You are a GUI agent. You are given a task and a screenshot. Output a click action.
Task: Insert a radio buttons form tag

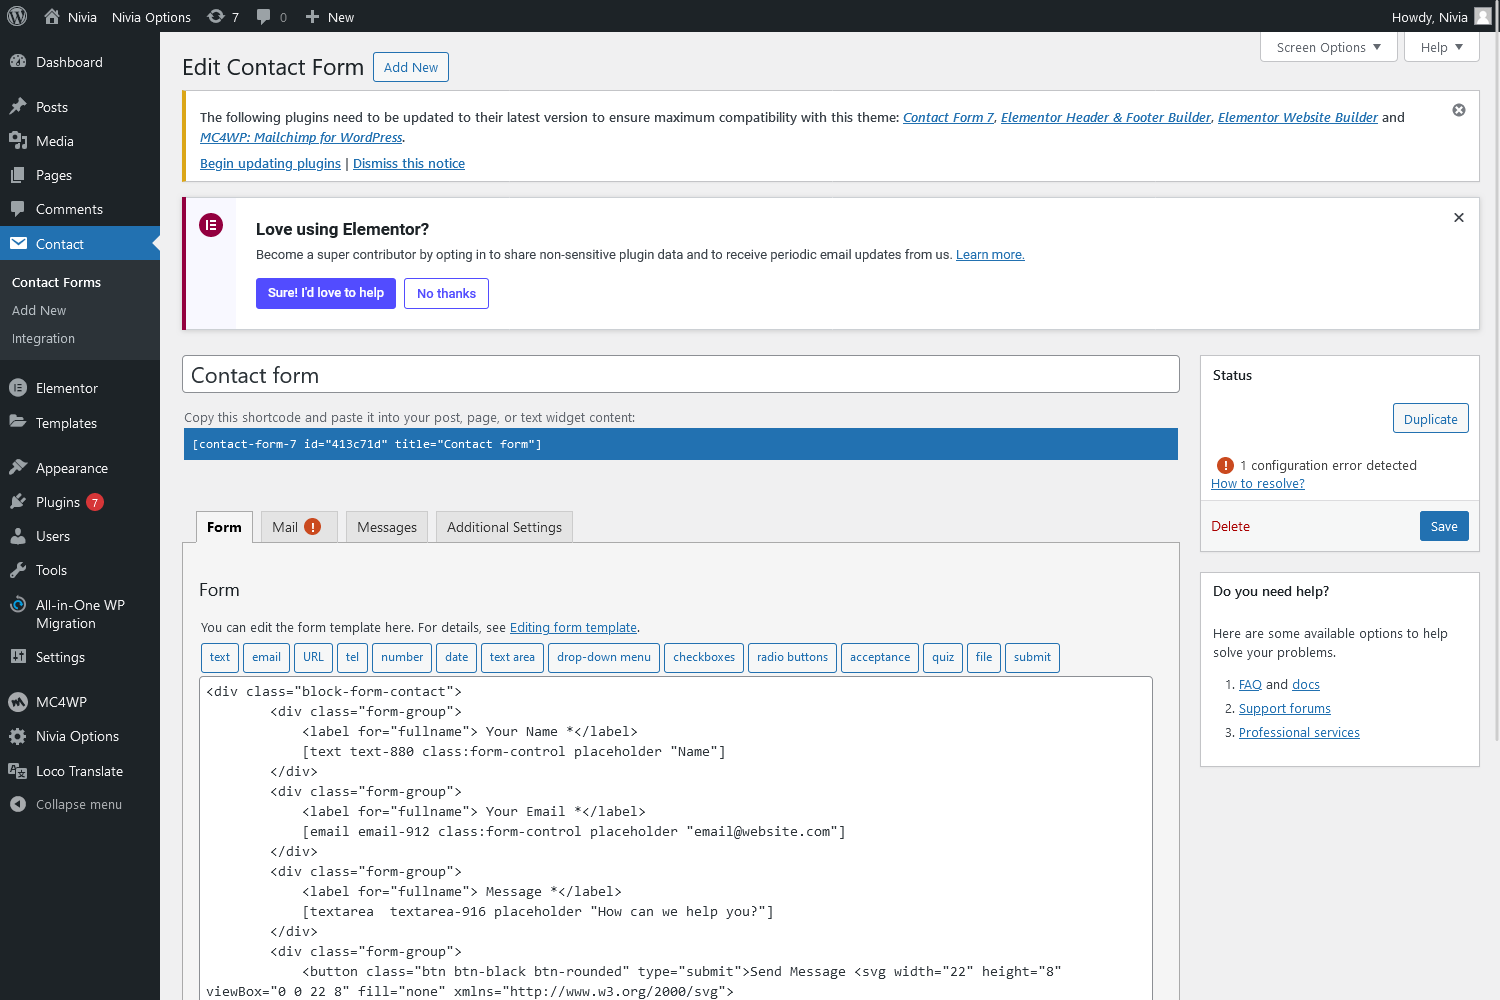click(792, 657)
